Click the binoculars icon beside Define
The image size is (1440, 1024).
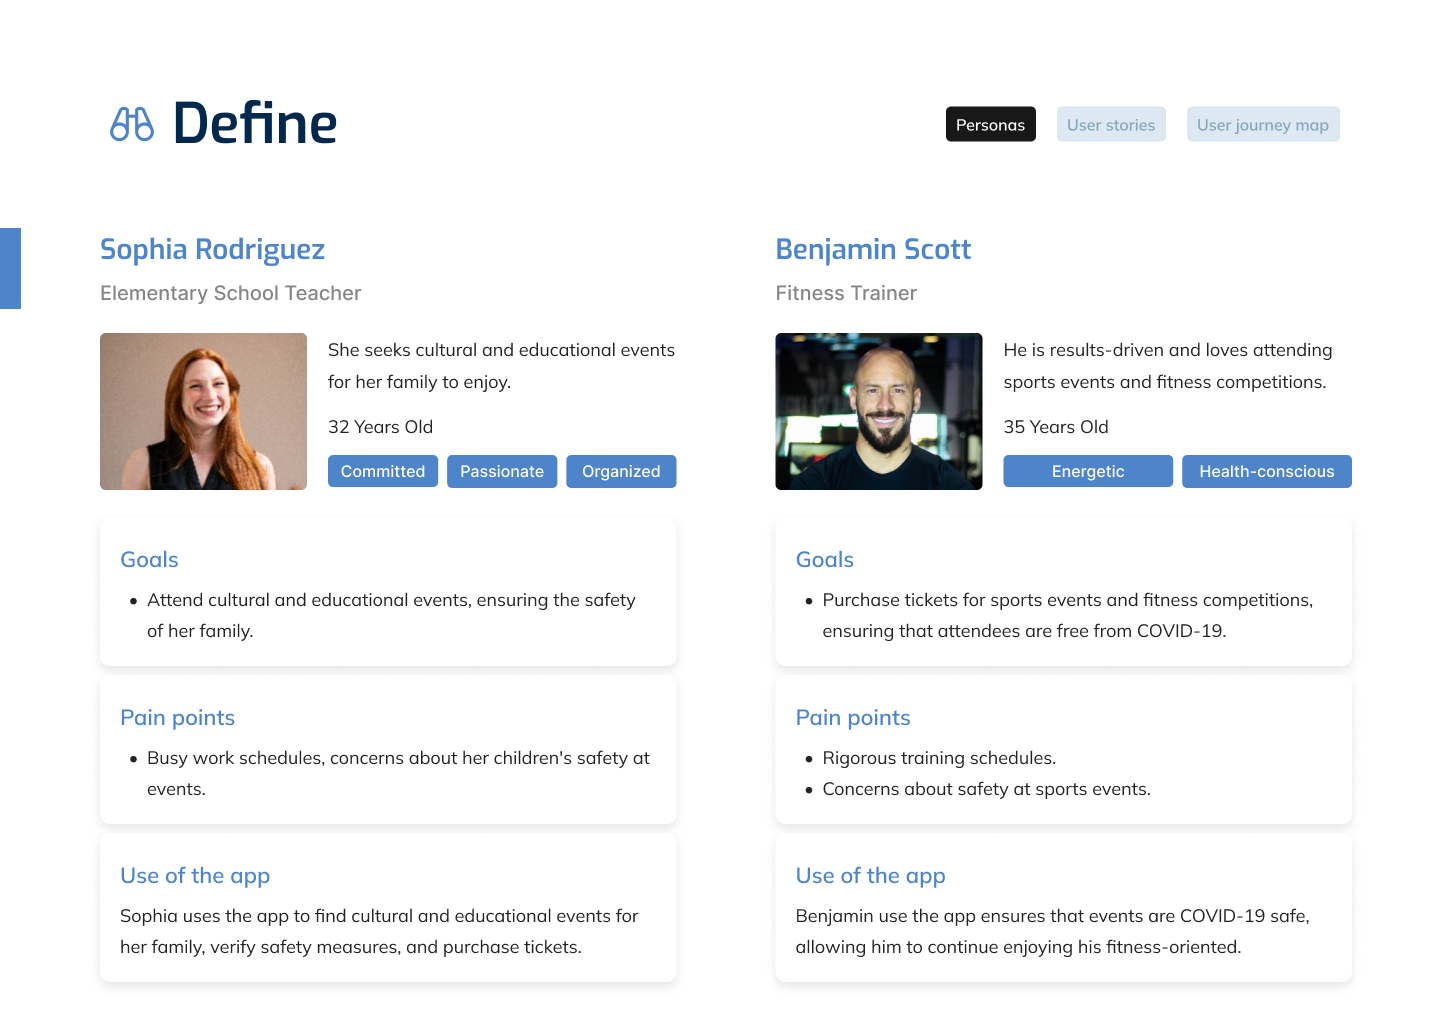[131, 124]
